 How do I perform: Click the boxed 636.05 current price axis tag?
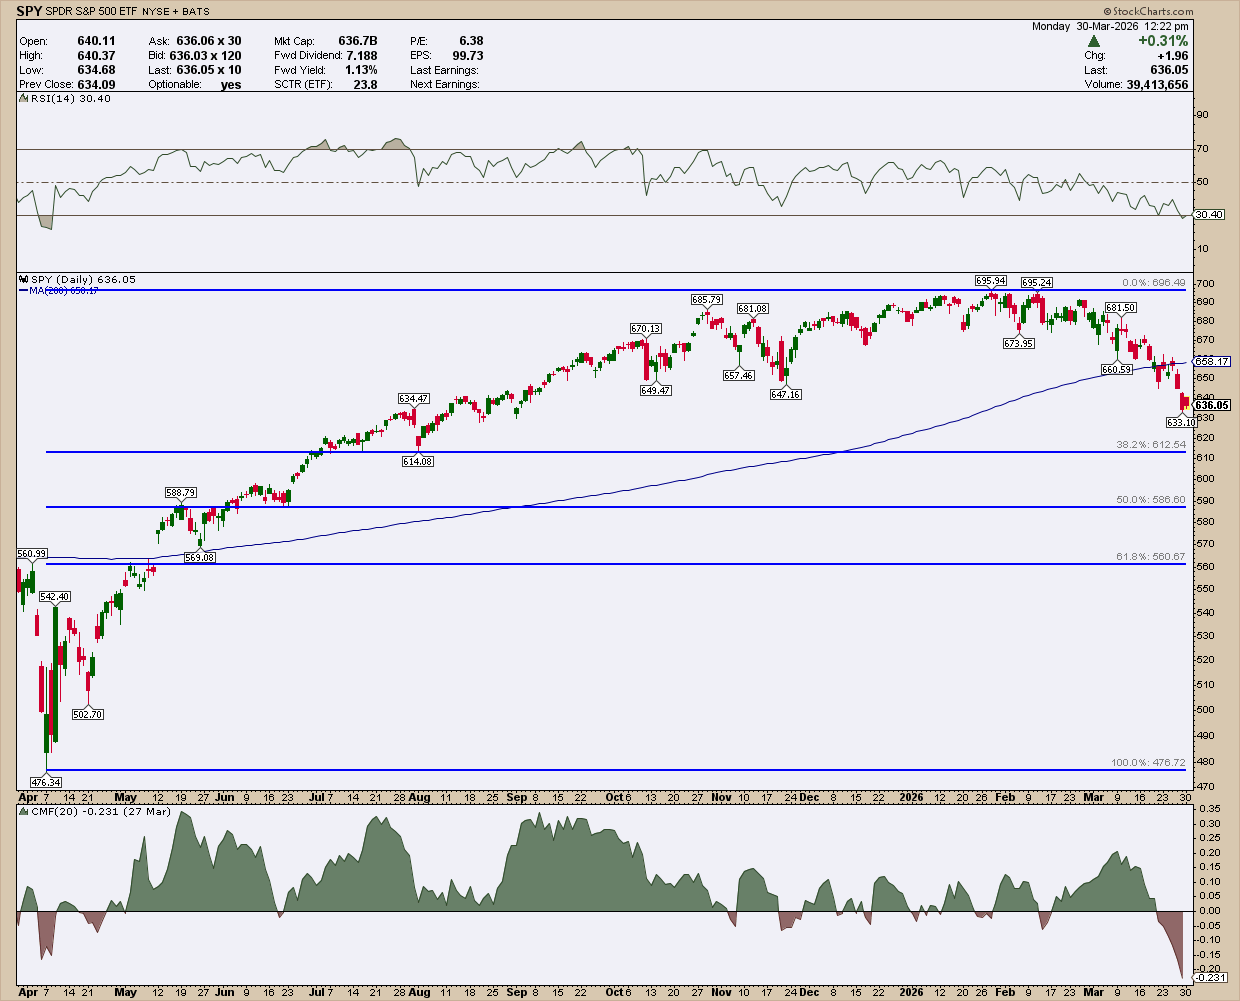click(1212, 405)
